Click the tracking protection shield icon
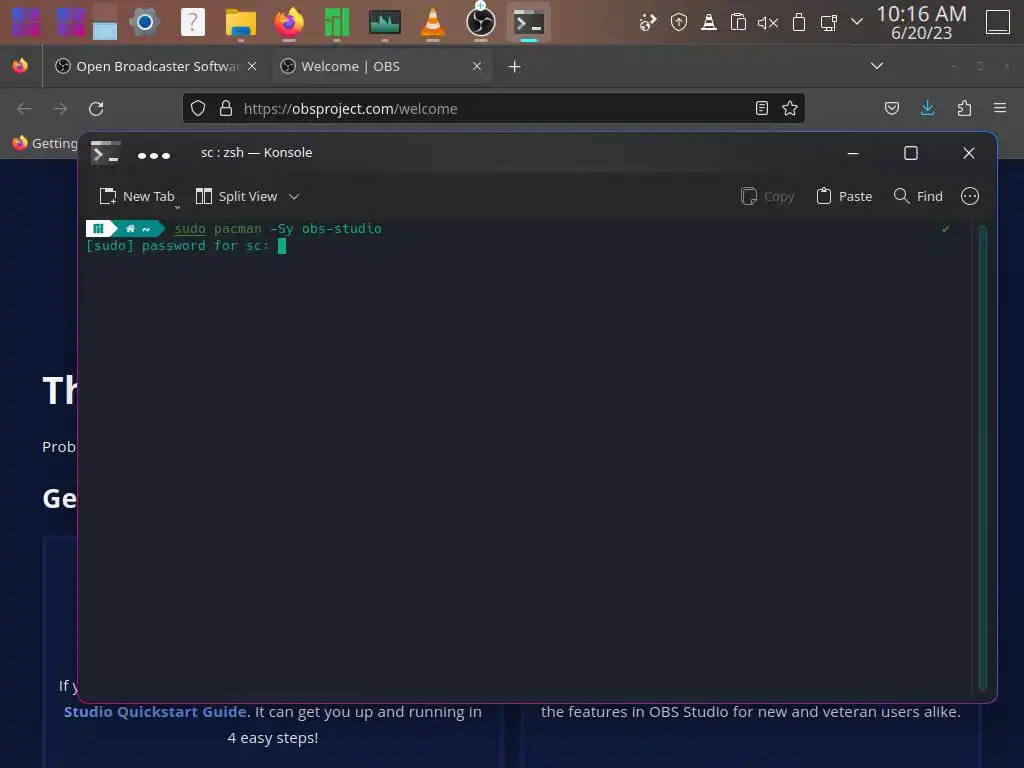 click(x=198, y=108)
